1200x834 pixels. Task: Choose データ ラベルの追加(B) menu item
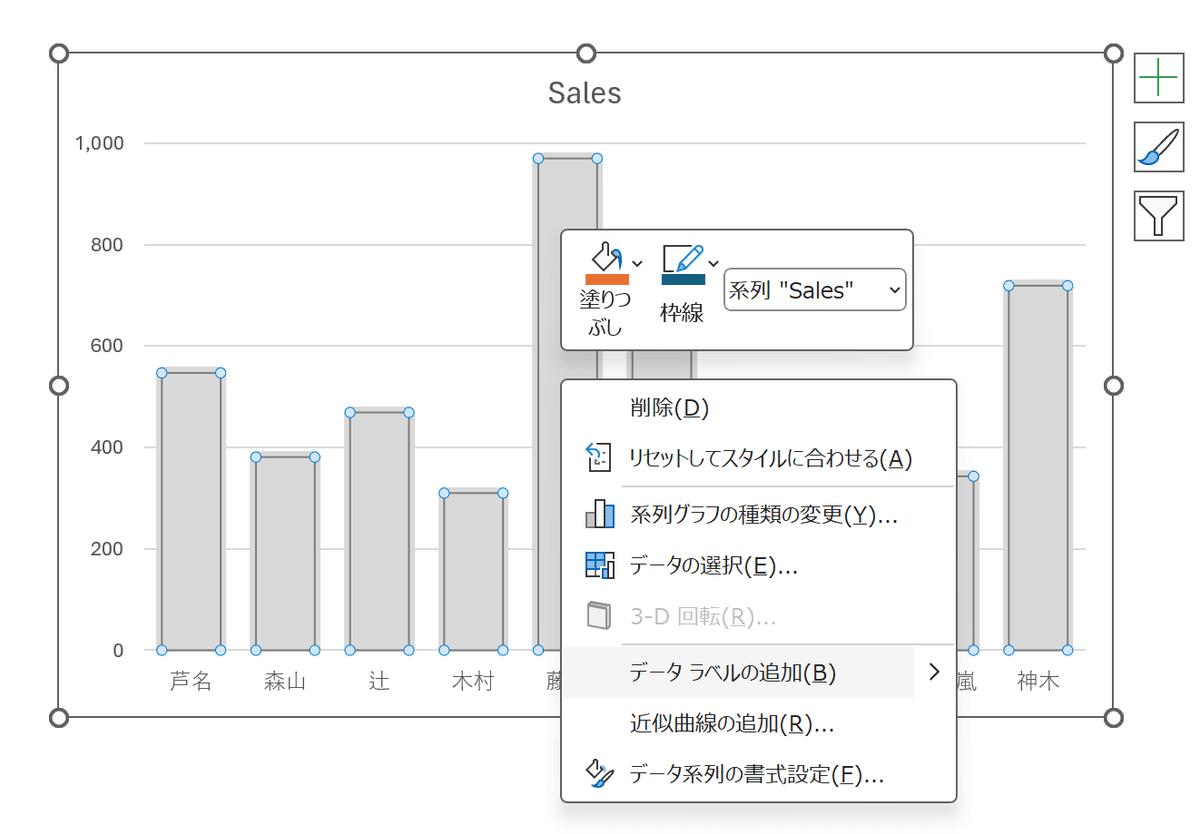pos(739,673)
